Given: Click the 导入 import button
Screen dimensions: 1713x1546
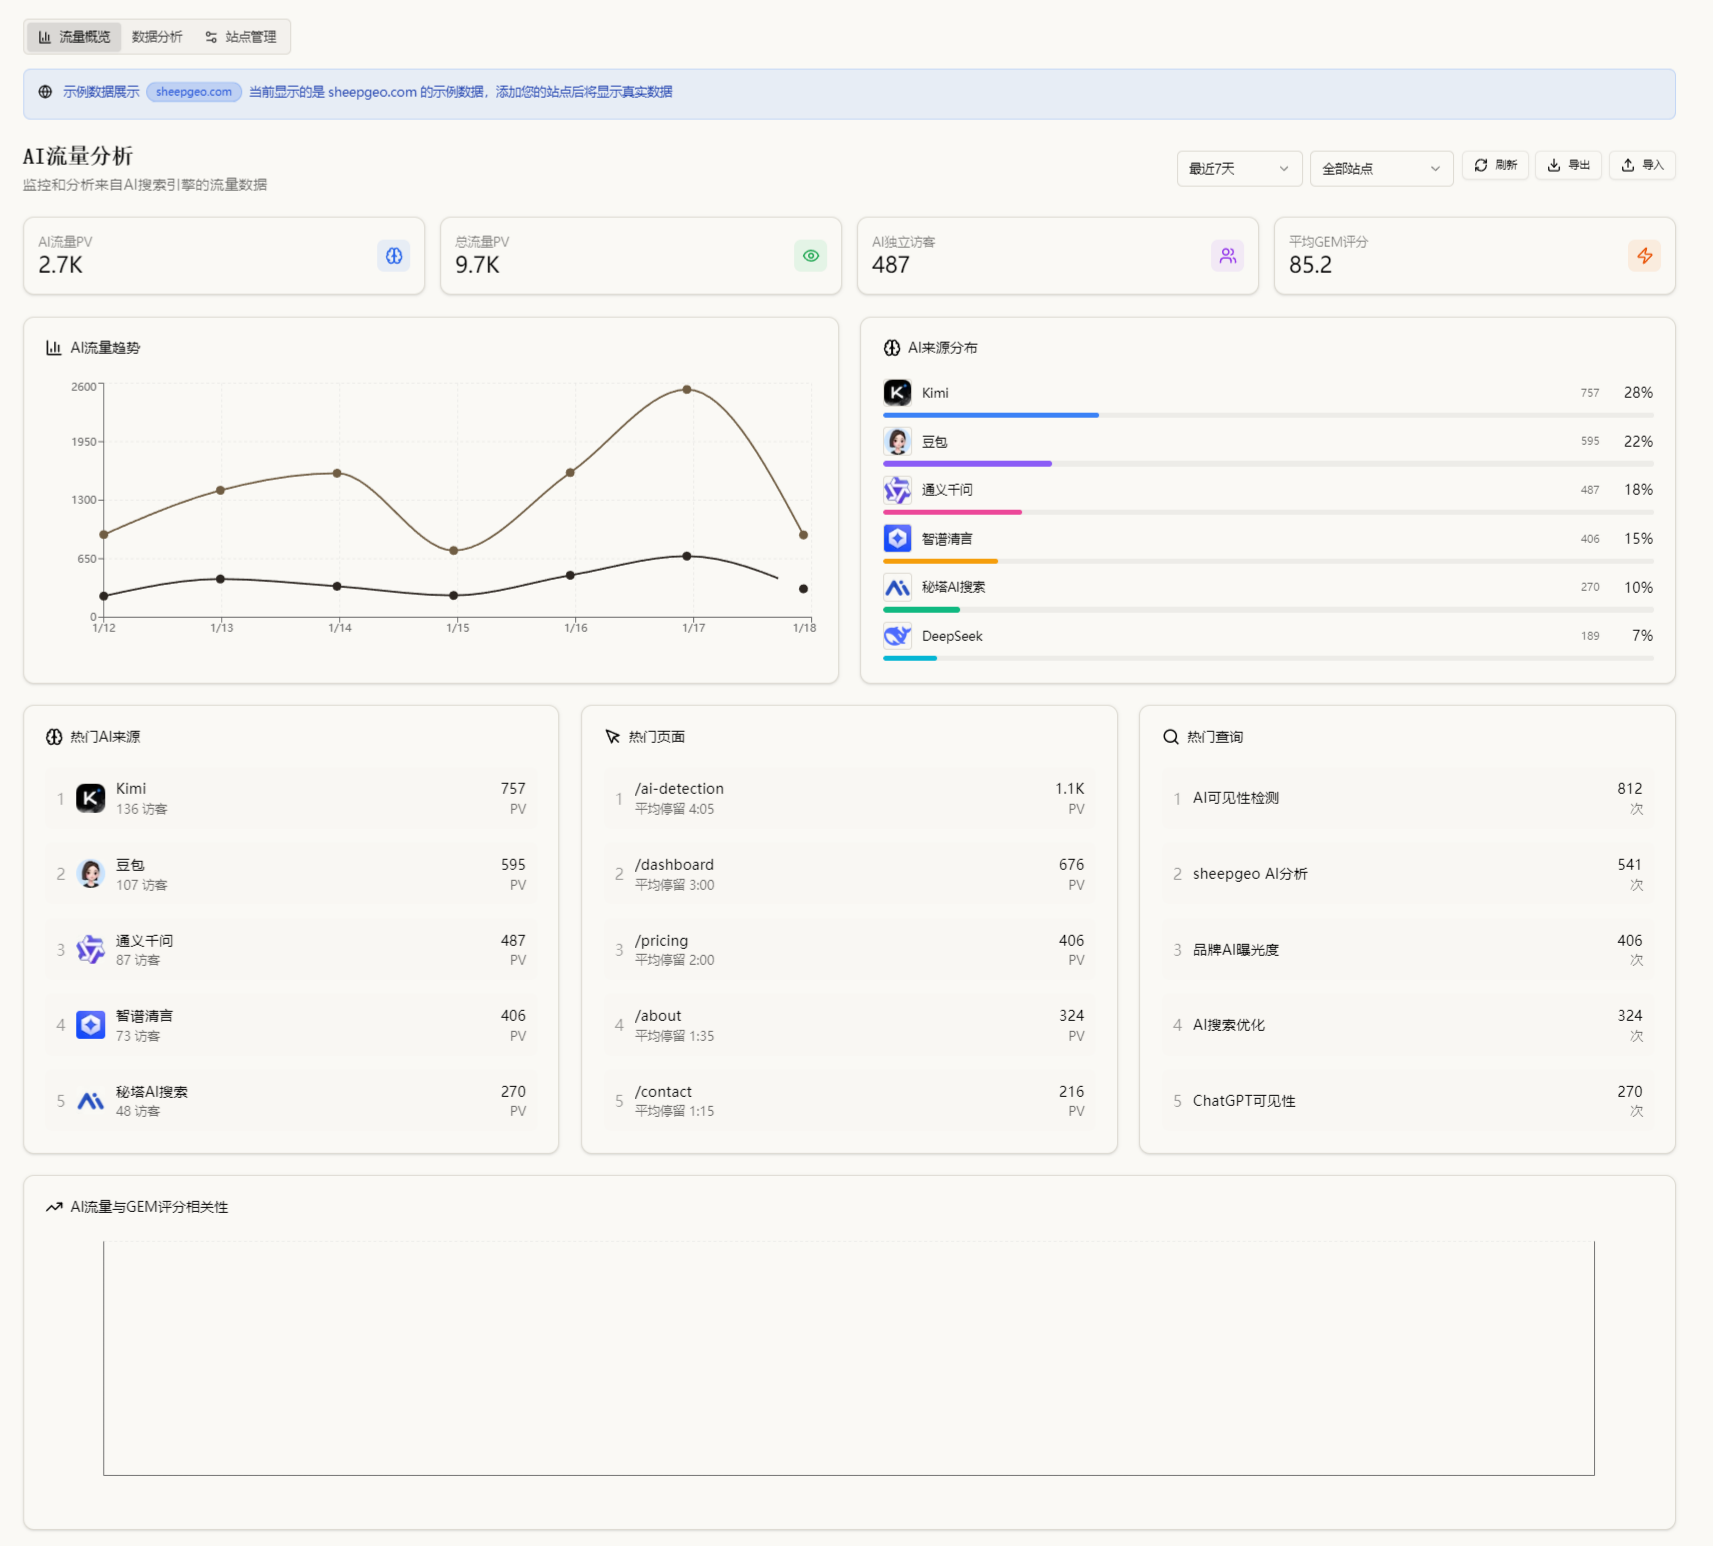Looking at the screenshot, I should [1641, 165].
